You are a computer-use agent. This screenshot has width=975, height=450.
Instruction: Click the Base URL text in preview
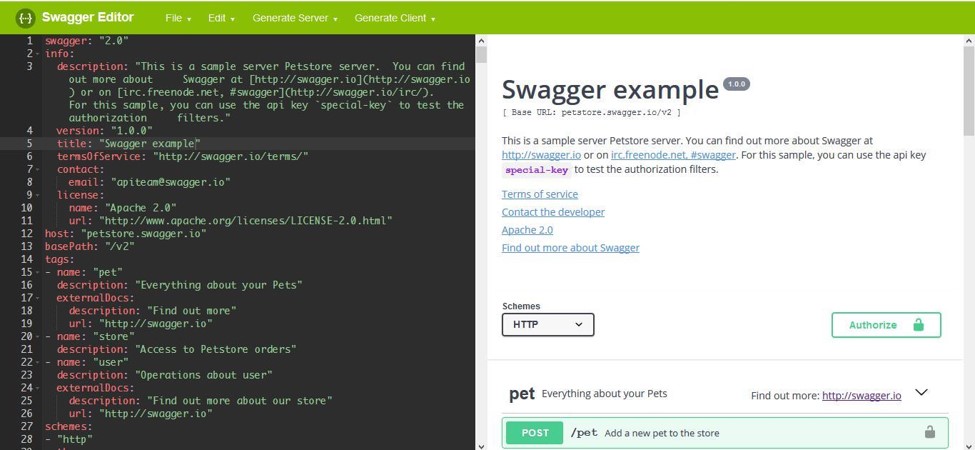(591, 112)
